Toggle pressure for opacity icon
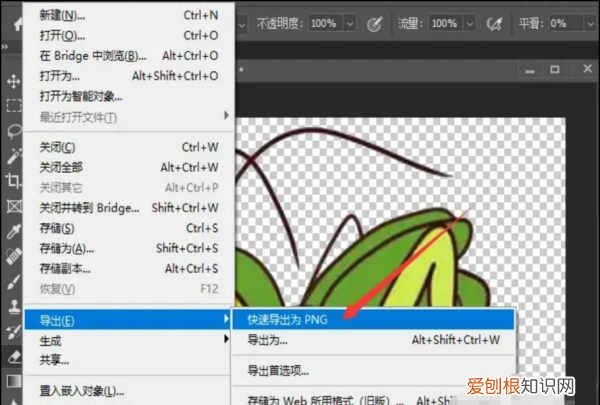Viewport: 600px width, 405px height. (374, 24)
